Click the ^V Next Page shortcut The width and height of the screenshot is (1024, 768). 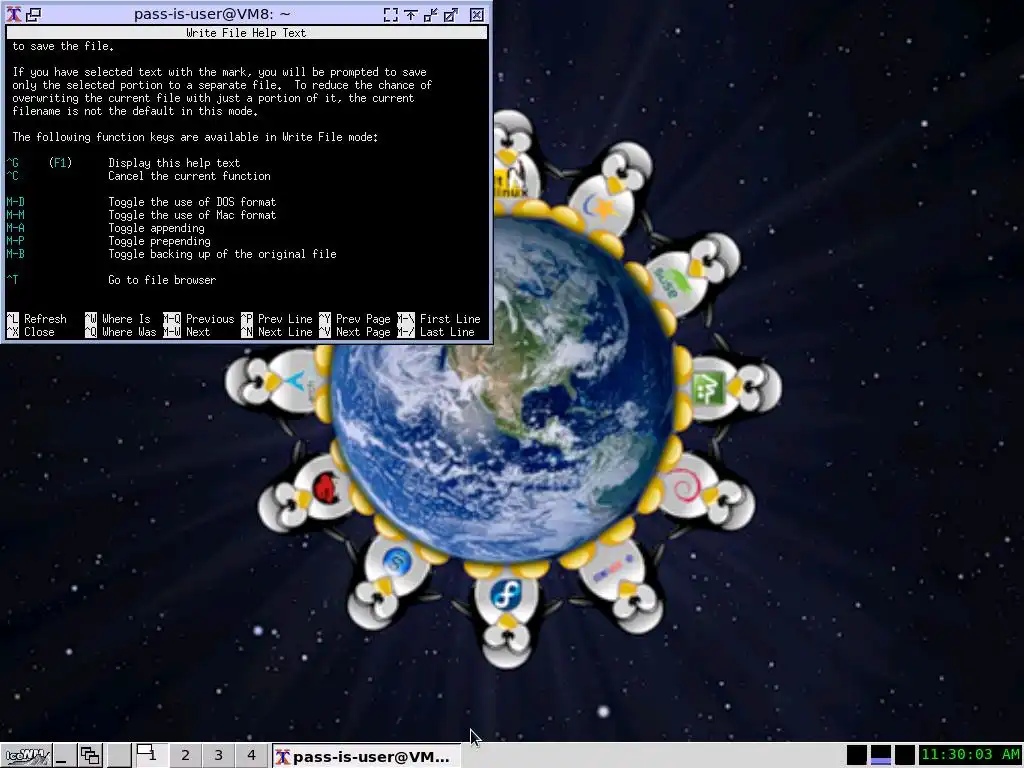355,332
